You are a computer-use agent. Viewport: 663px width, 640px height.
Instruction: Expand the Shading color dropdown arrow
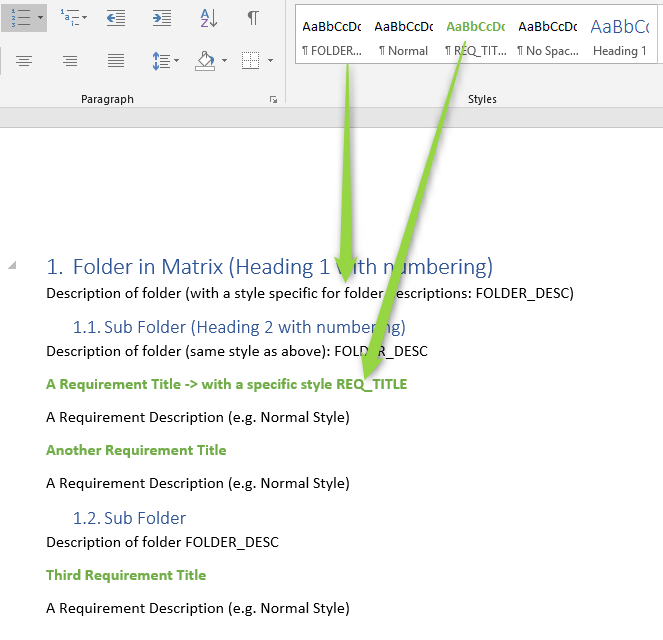point(224,61)
